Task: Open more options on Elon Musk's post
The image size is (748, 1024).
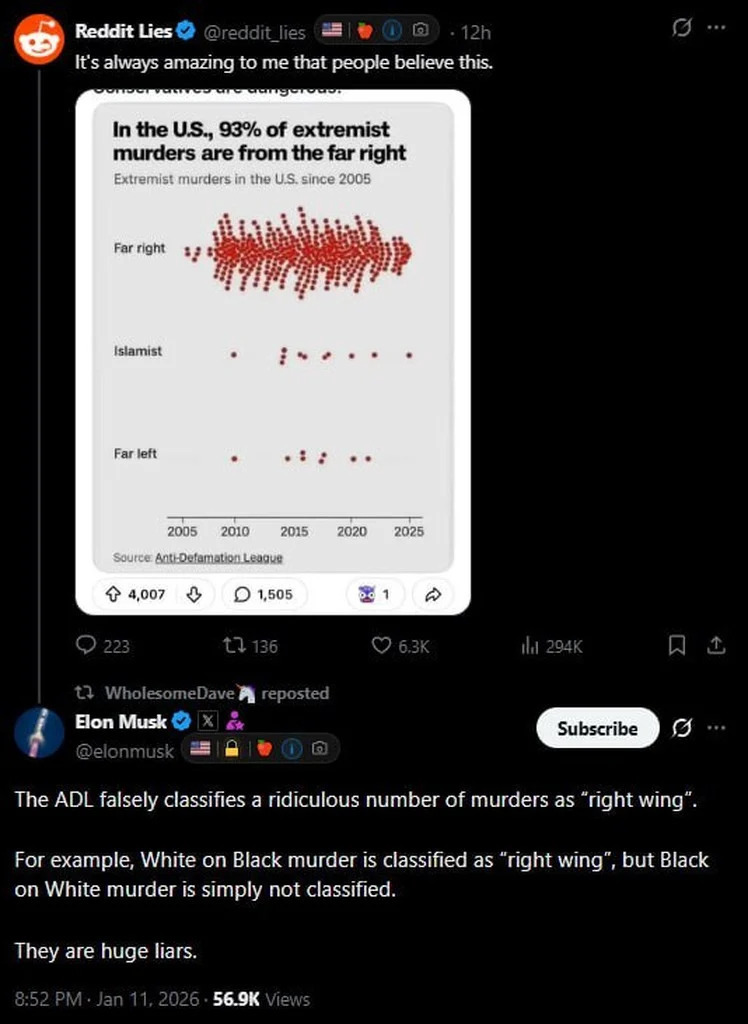Action: (x=716, y=728)
